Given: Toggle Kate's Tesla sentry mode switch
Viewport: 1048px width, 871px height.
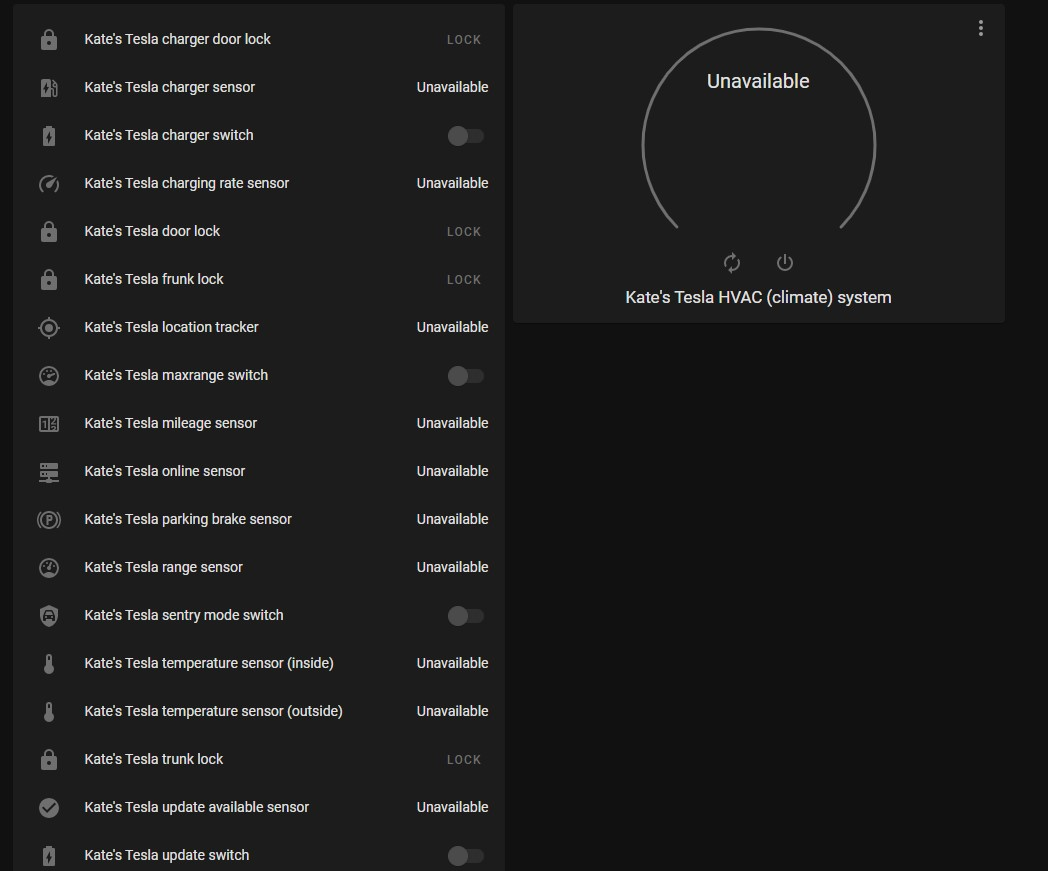Looking at the screenshot, I should 466,616.
